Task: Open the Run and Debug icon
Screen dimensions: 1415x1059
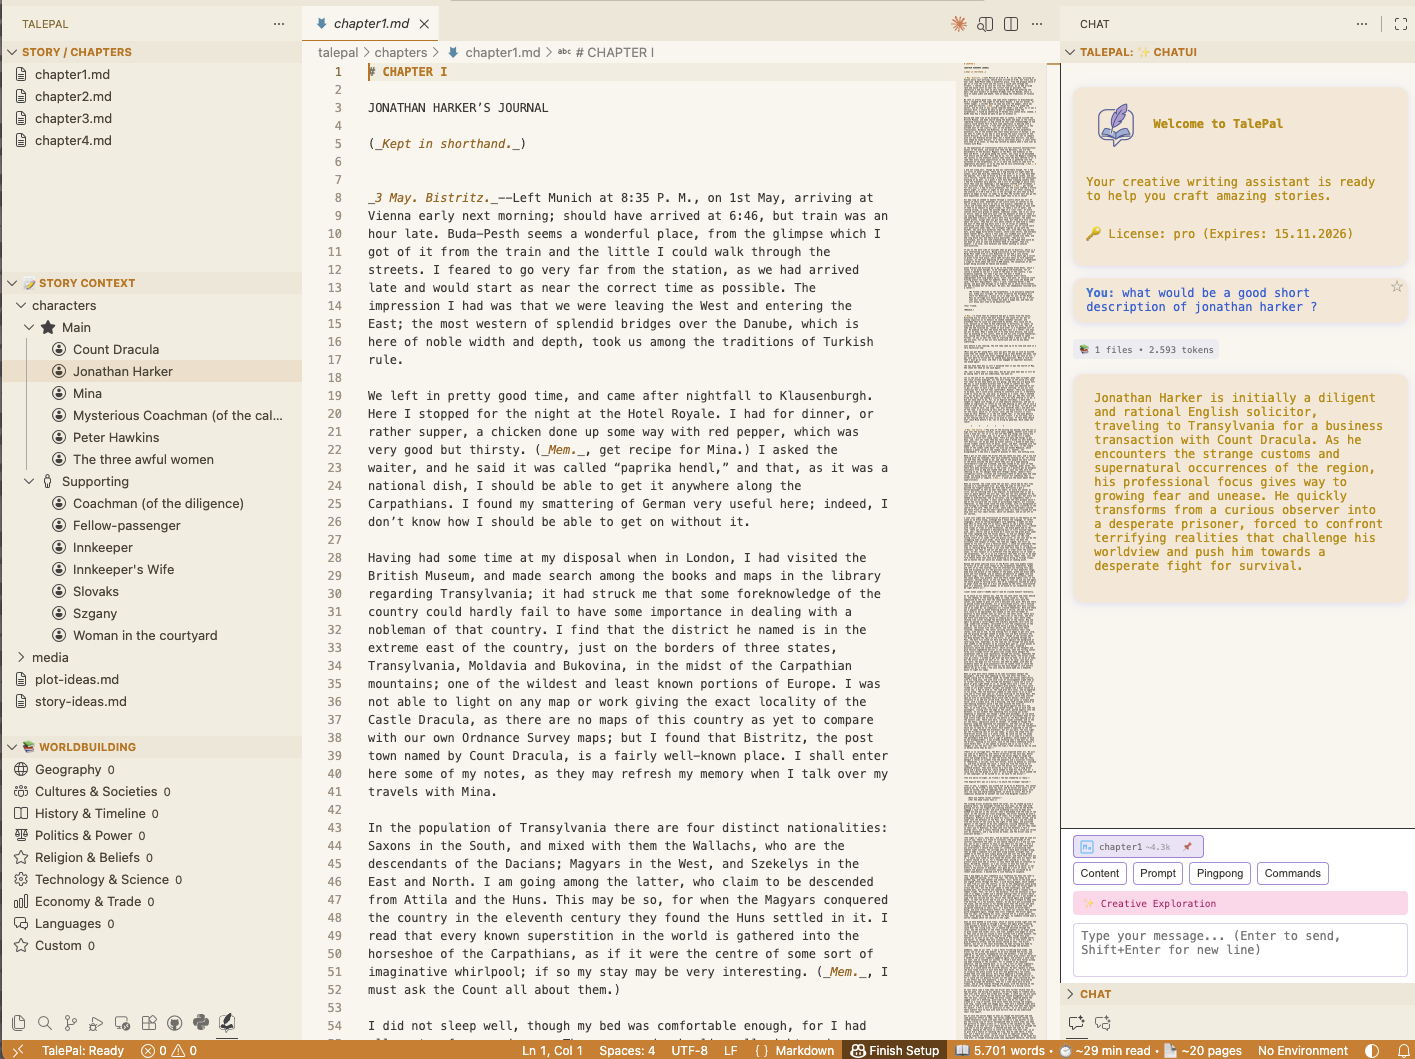Action: tap(96, 1022)
